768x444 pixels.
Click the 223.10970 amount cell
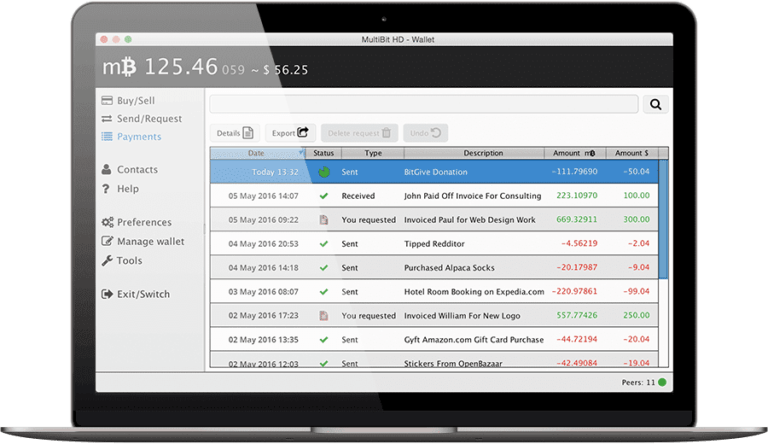[576, 196]
